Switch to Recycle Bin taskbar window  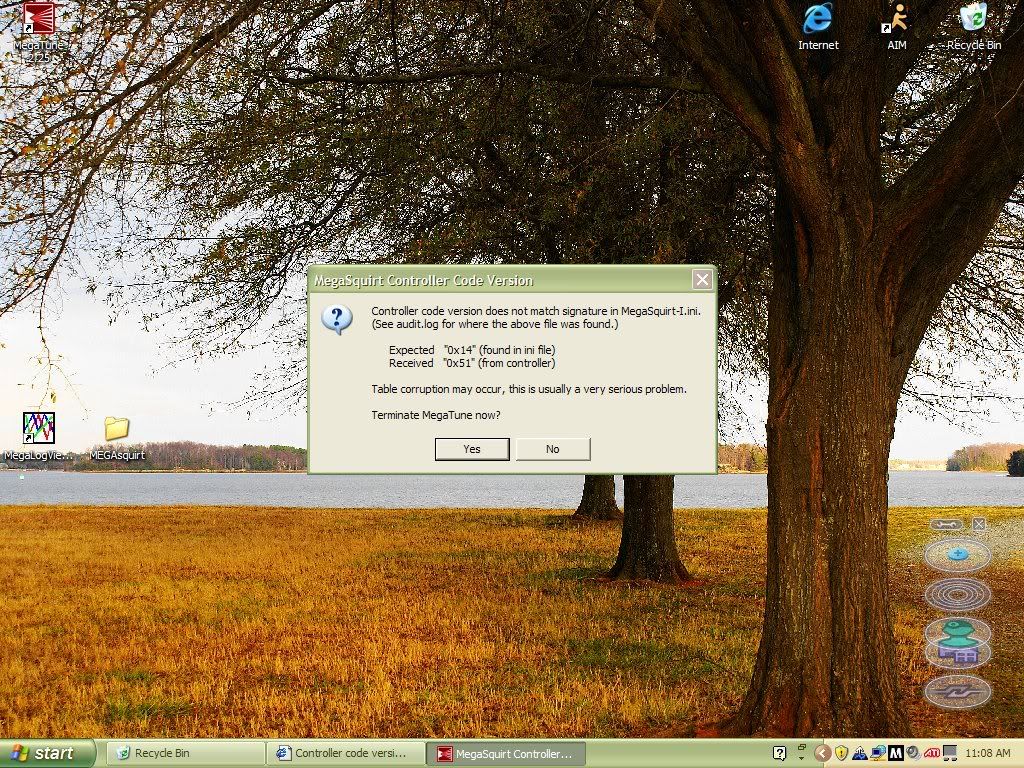(184, 753)
